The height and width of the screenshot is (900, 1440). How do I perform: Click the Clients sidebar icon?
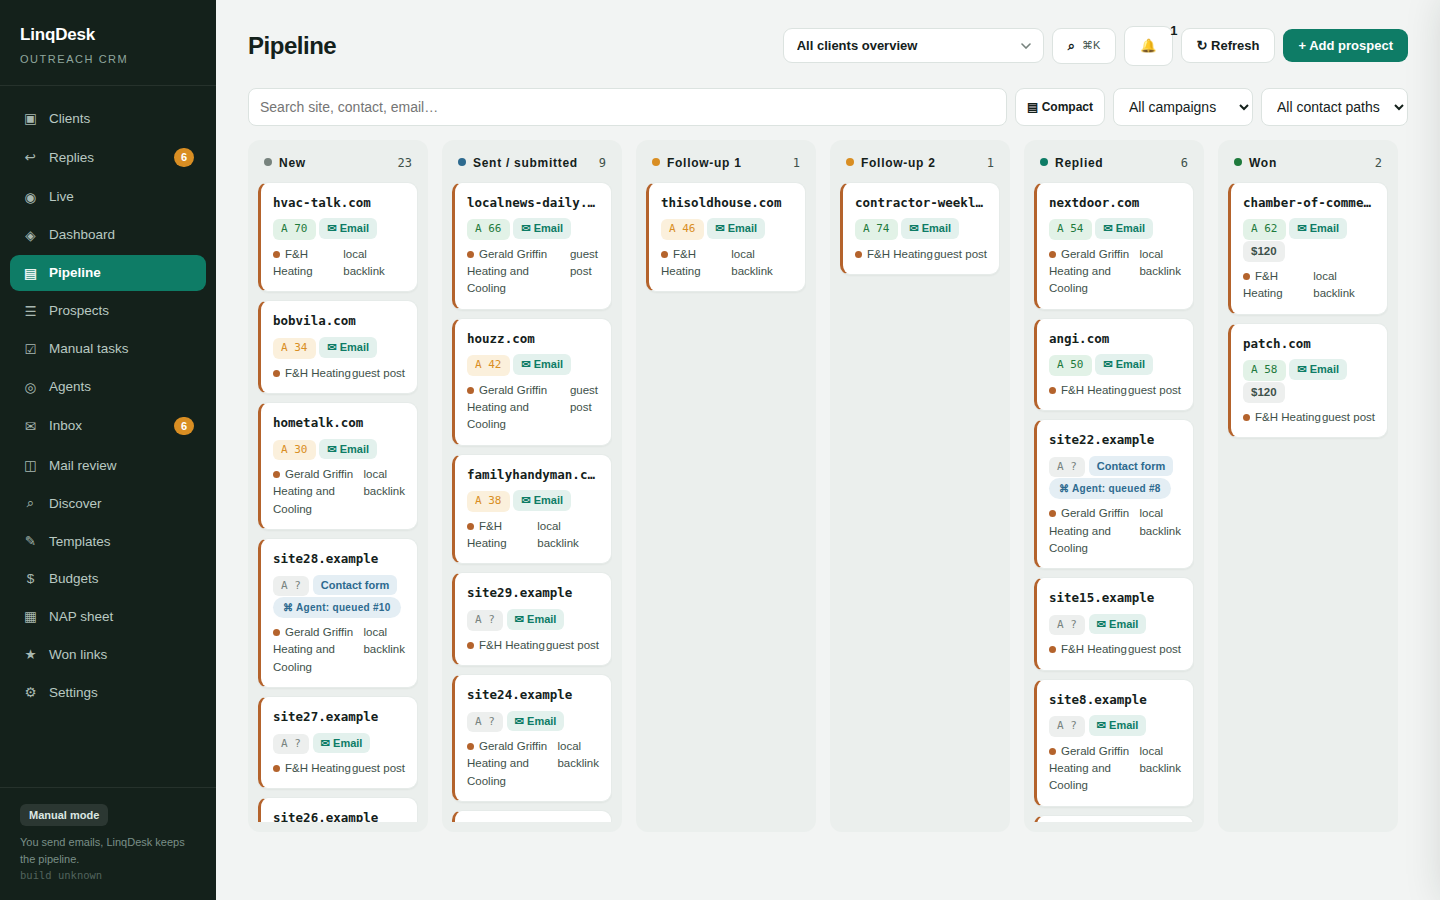tap(30, 119)
